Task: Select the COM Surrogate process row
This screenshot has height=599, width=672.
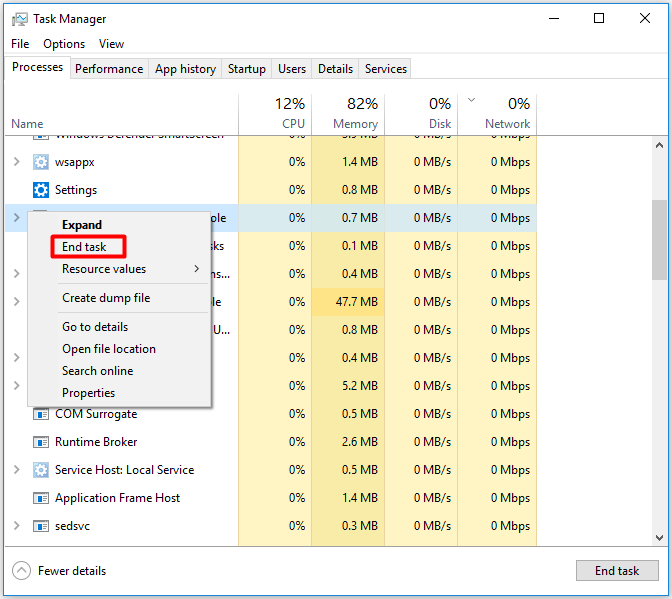Action: (271, 414)
